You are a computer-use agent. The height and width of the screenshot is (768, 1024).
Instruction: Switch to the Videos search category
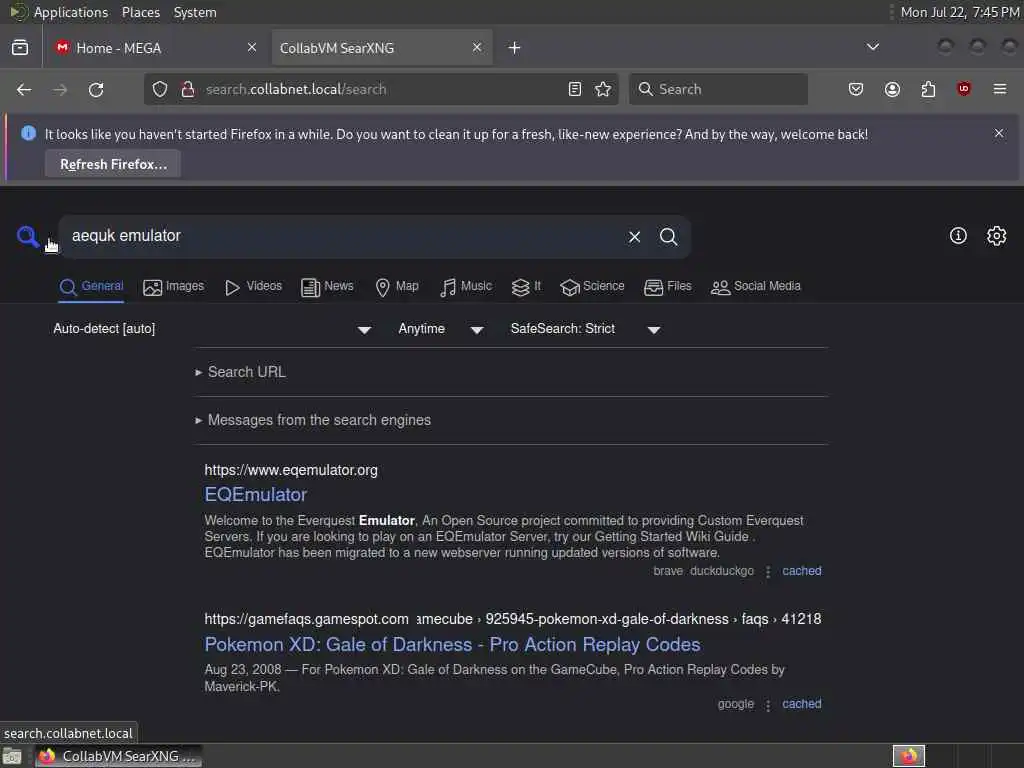[253, 287]
